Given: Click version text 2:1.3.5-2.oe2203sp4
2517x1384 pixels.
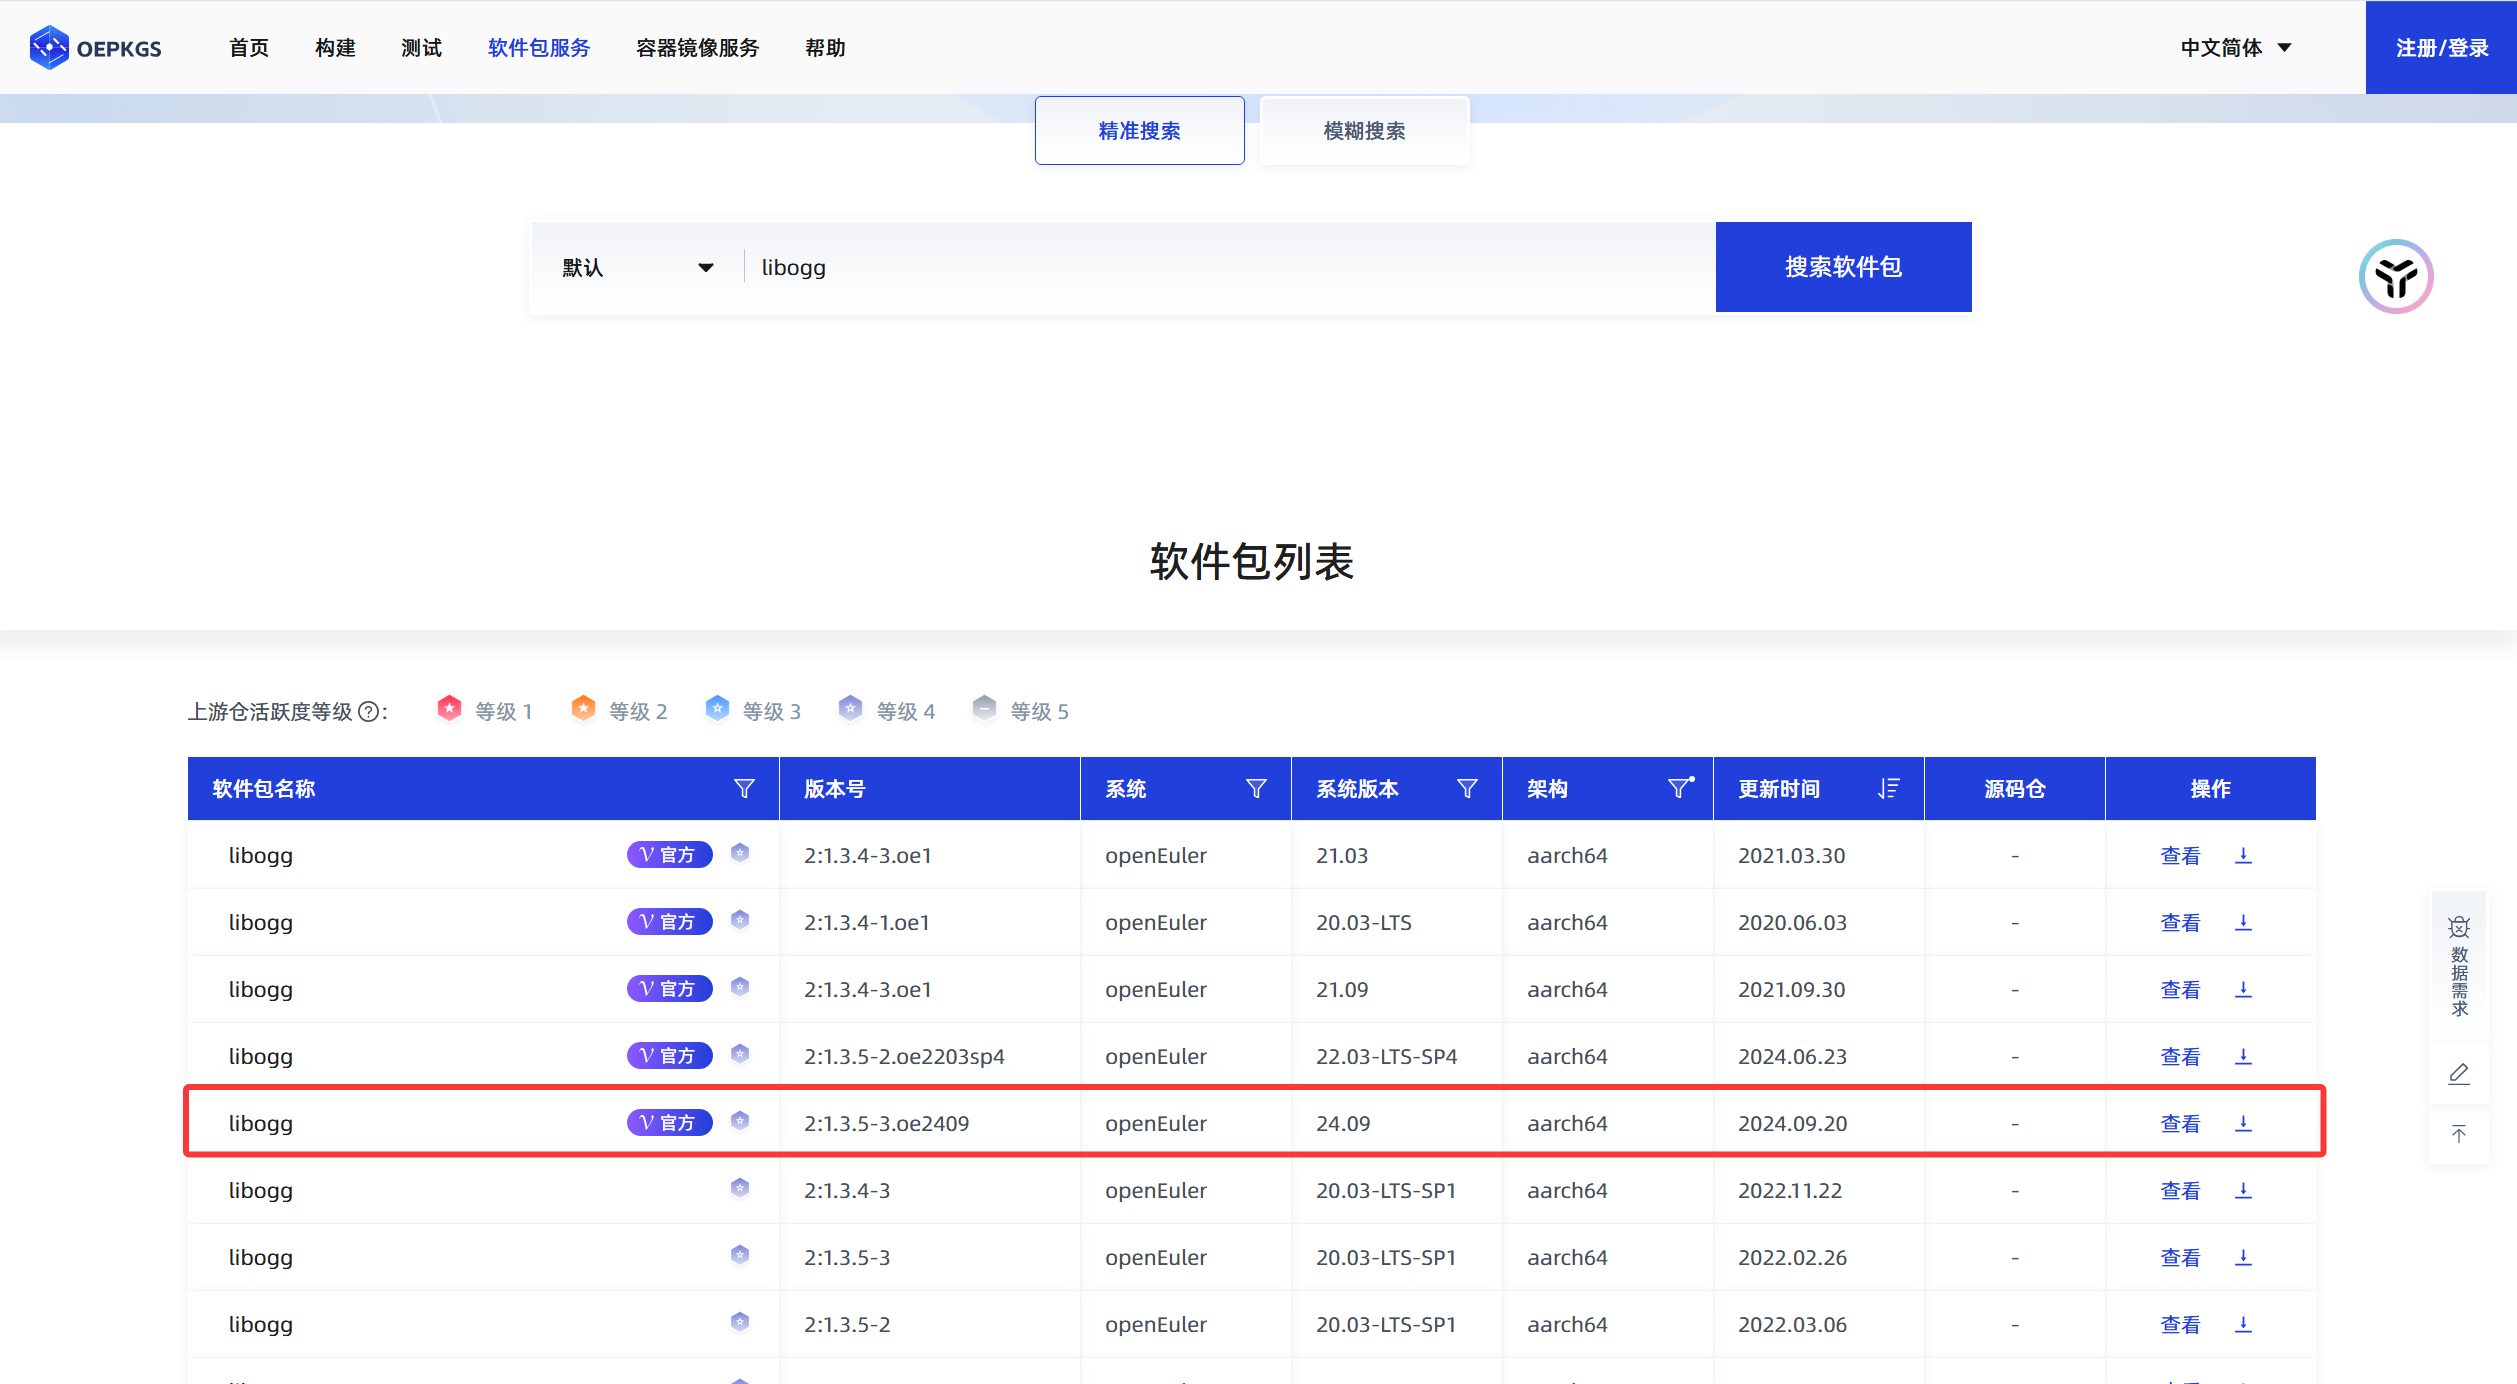Looking at the screenshot, I should (904, 1057).
